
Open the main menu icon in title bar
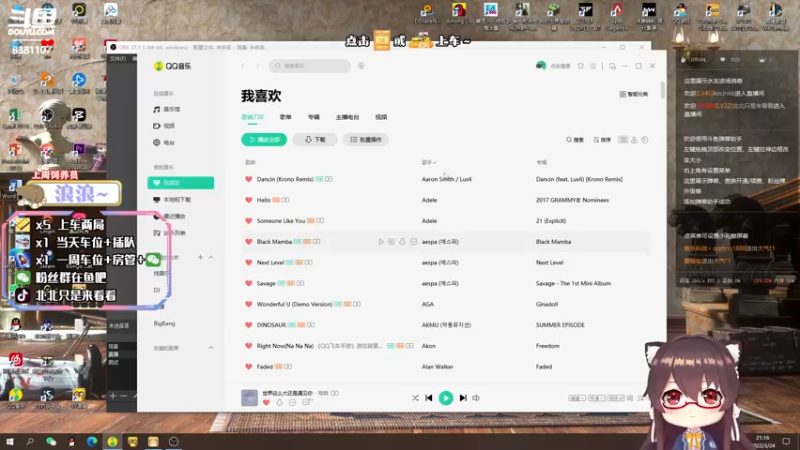[x=593, y=66]
